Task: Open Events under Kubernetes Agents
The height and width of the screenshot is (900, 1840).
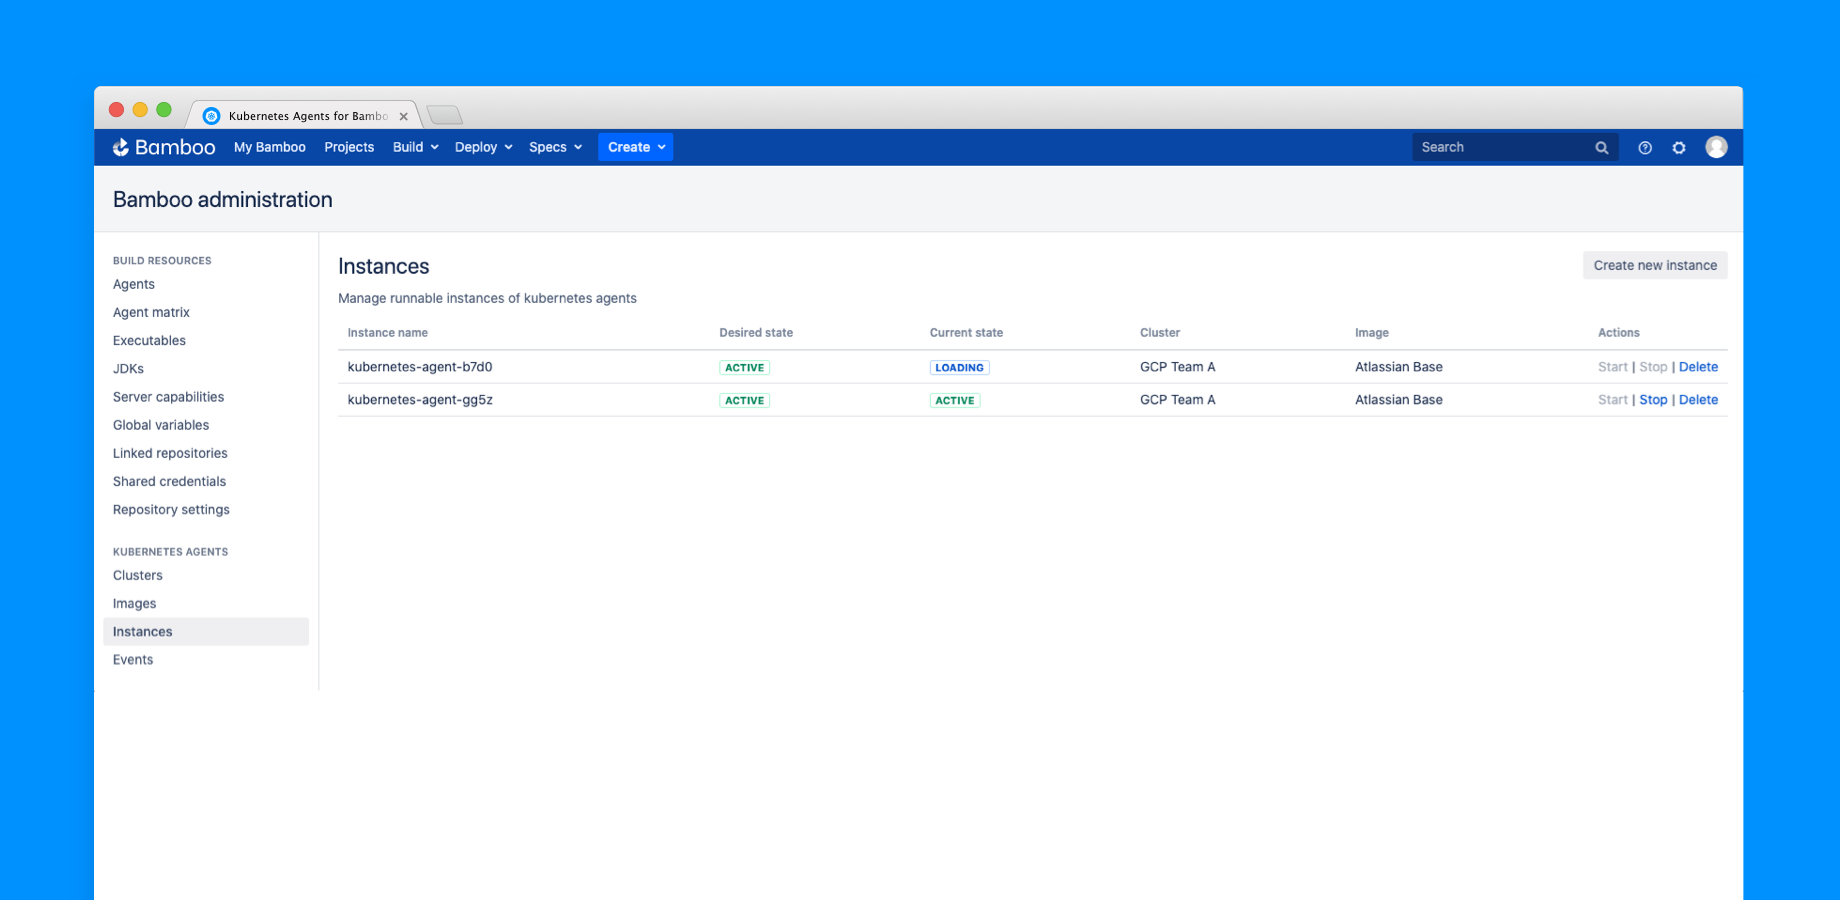Action: (x=133, y=659)
